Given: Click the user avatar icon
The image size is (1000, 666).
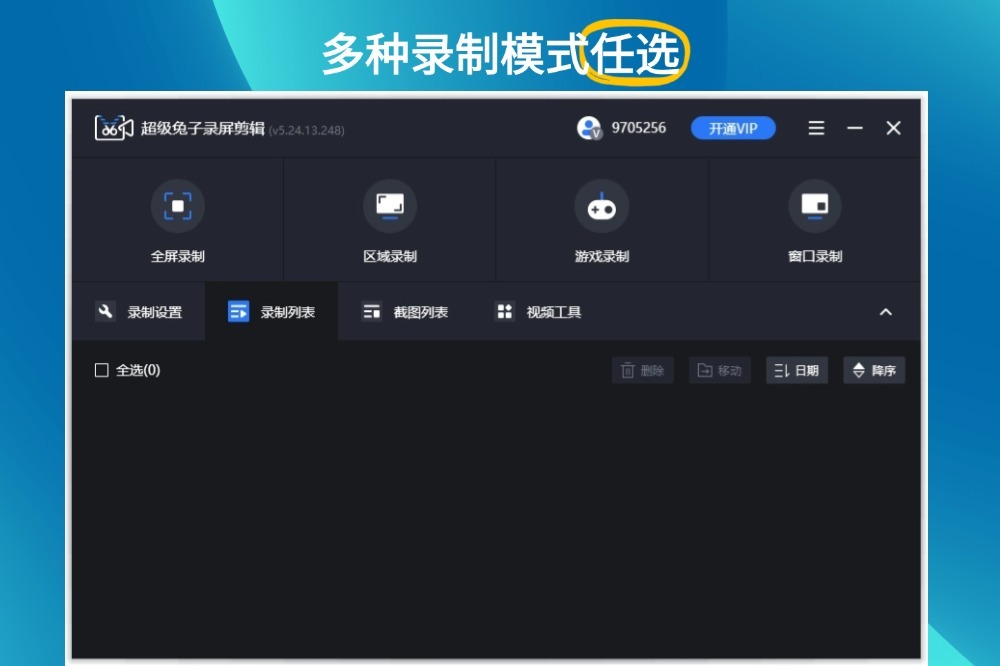Looking at the screenshot, I should 589,128.
